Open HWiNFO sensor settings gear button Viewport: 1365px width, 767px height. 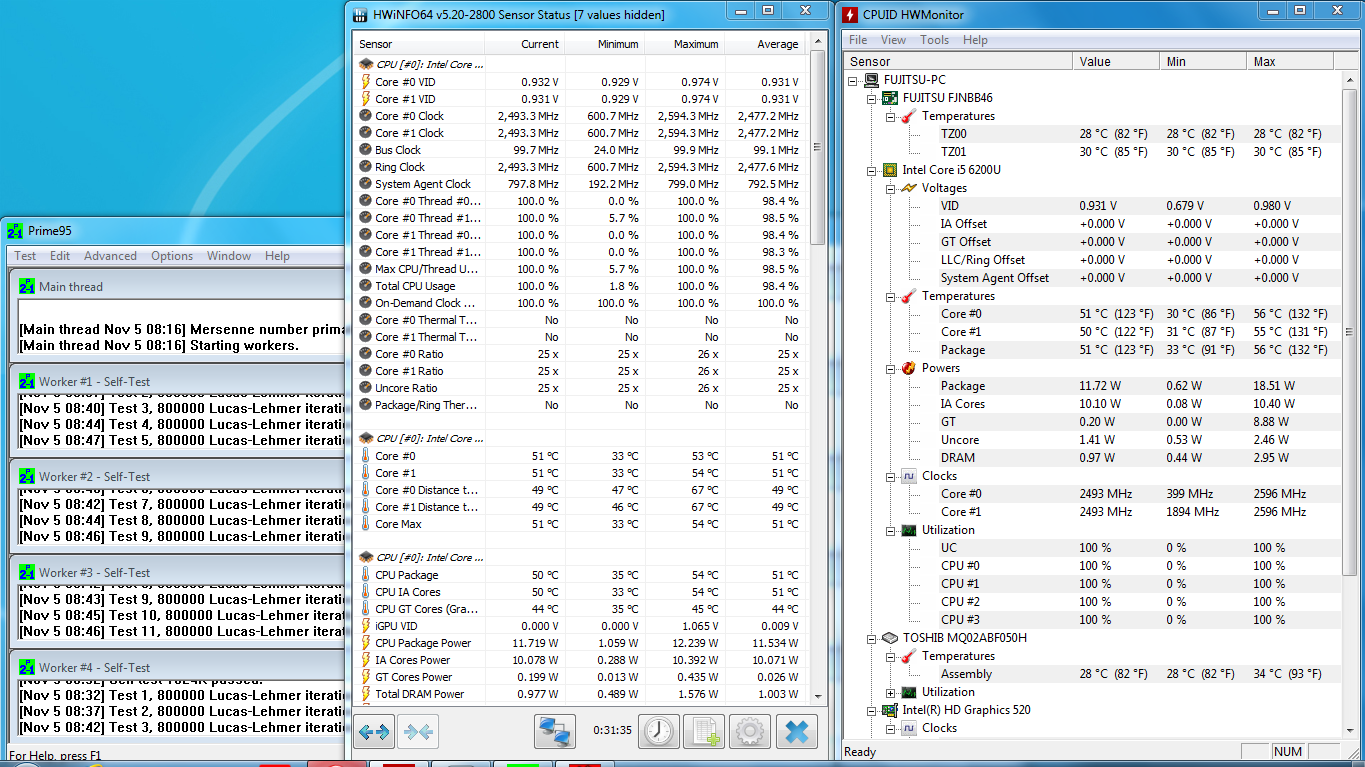(x=750, y=732)
